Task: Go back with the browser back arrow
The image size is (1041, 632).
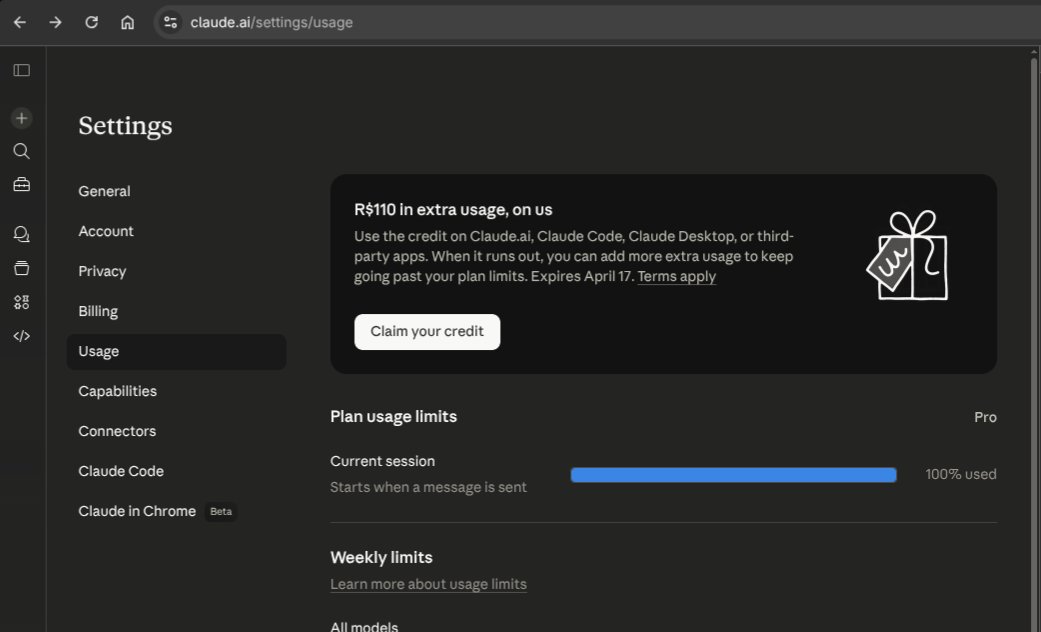Action: tap(20, 23)
